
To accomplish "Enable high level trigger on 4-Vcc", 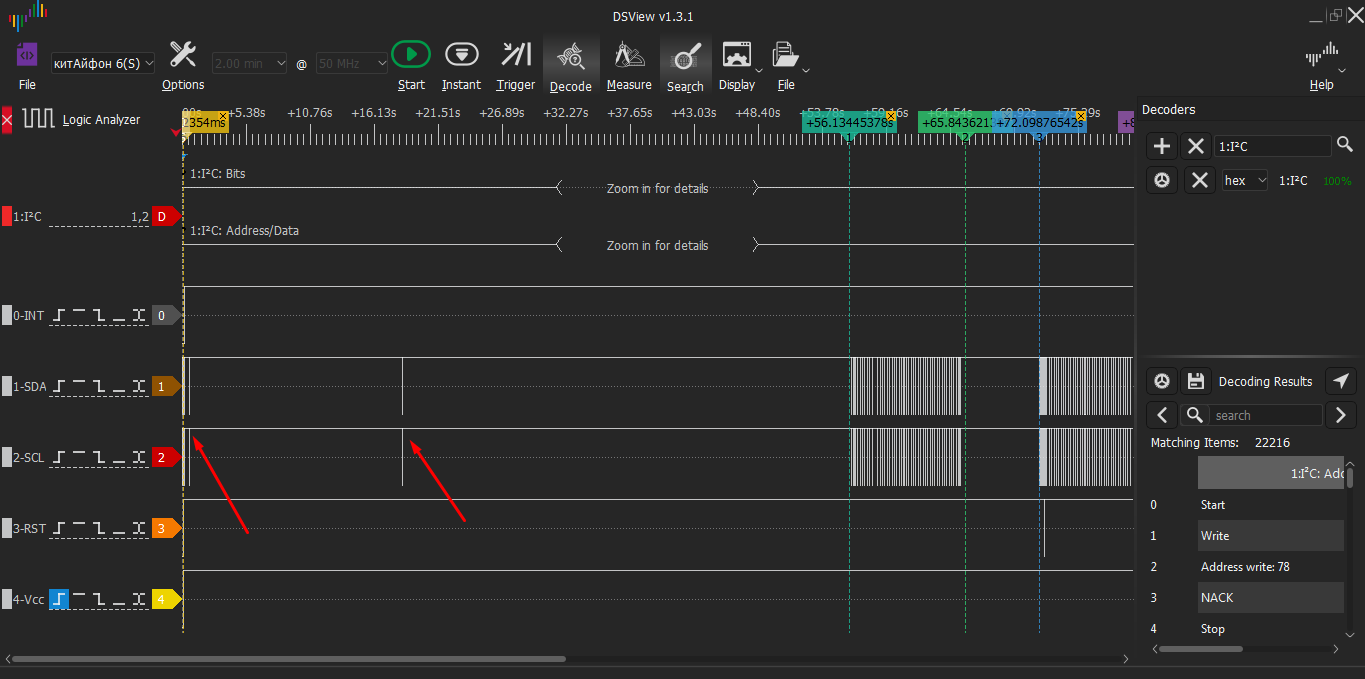I will point(81,599).
